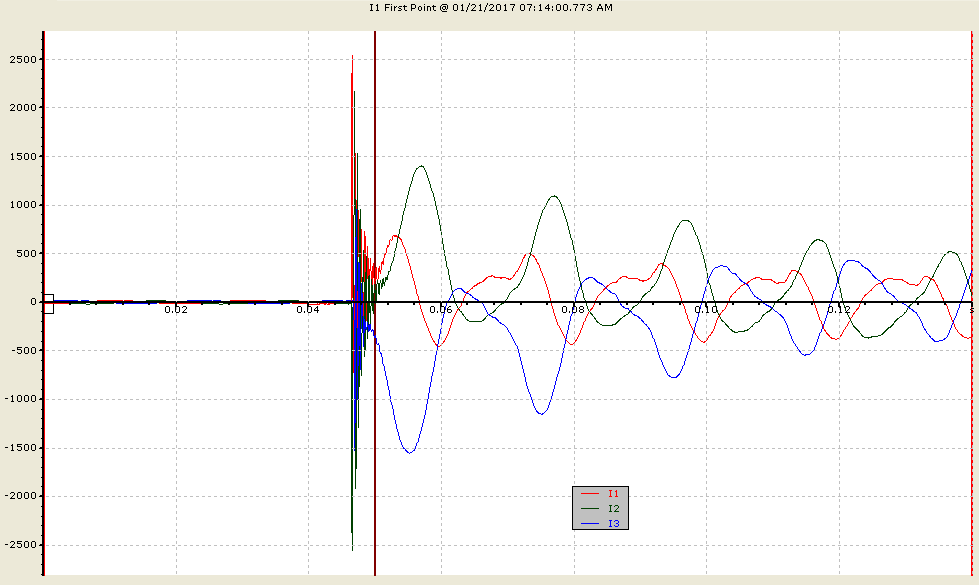Click the I1 red line legend swatch
Viewport: 979px width, 585px height.
590,494
